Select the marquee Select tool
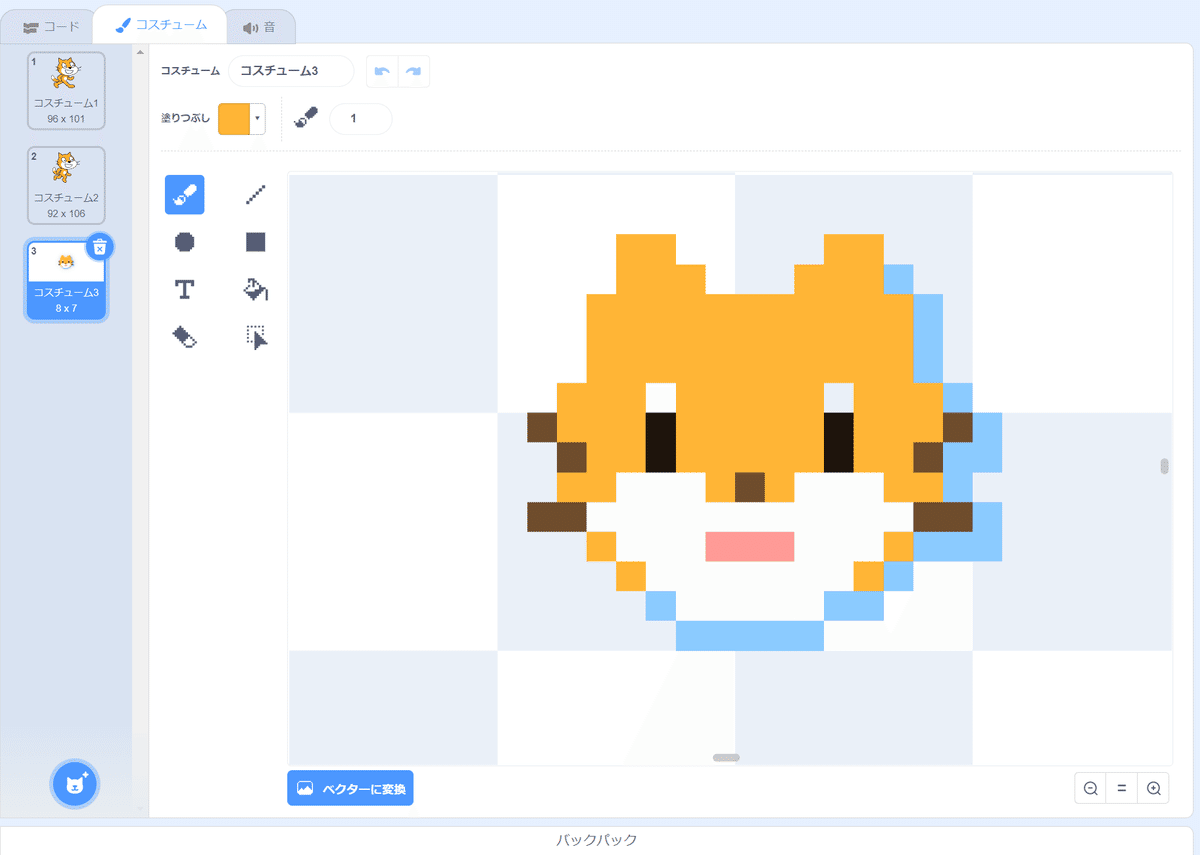Viewport: 1200px width, 855px height. [x=256, y=337]
